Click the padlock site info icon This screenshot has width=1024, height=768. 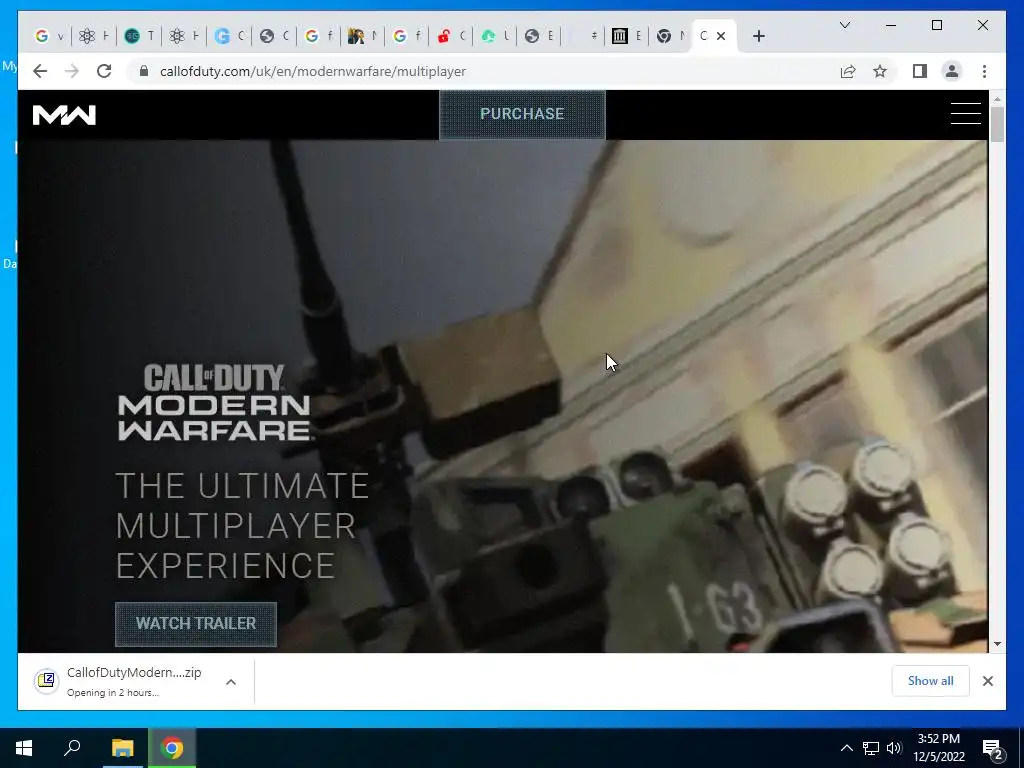click(144, 71)
